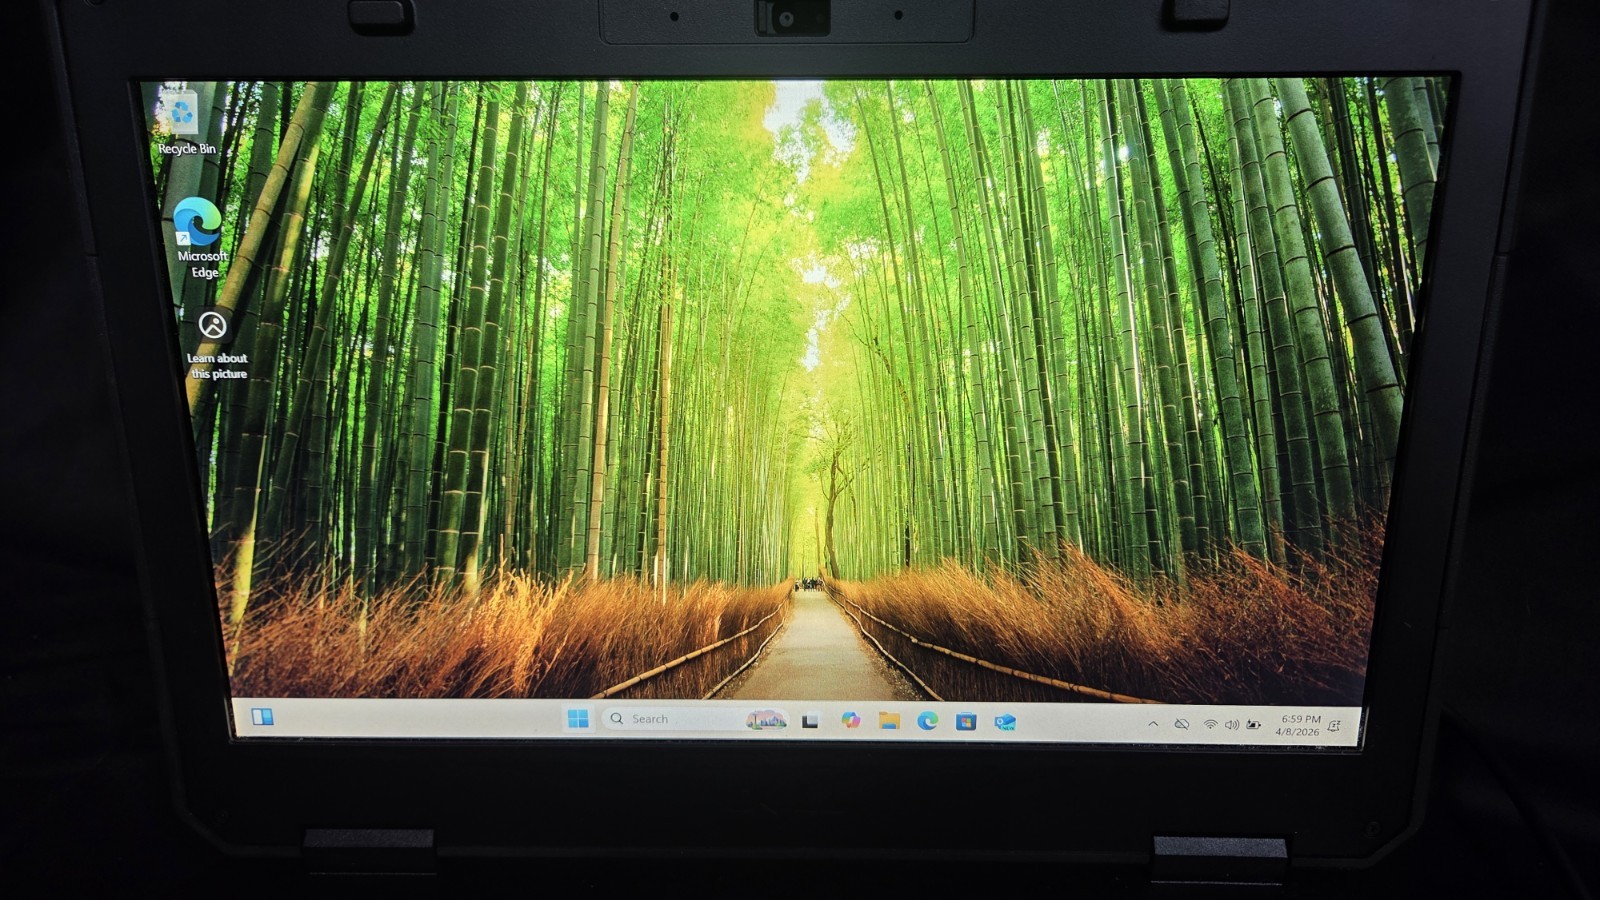Screen dimensions: 1600x900
Task: Click the search highlight image in the Search box
Action: [x=766, y=720]
